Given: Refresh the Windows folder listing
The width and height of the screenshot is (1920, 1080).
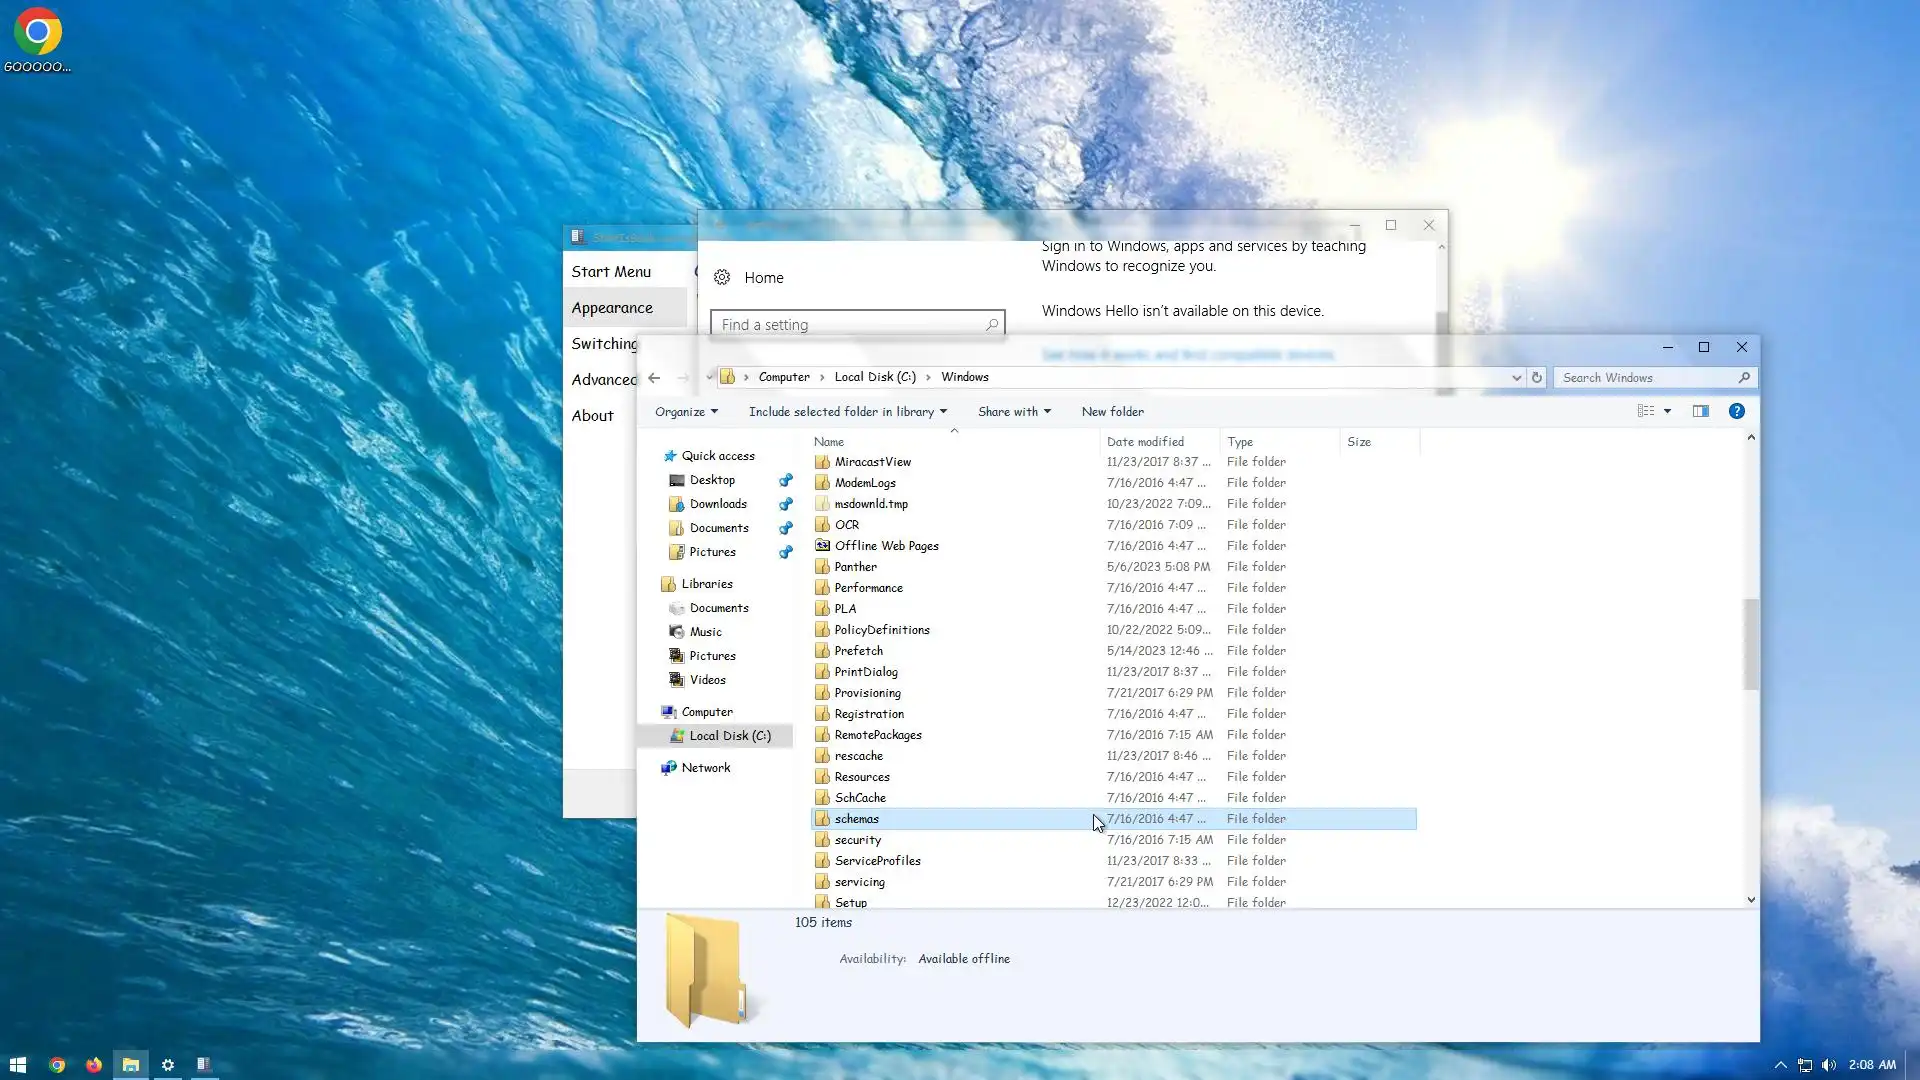Looking at the screenshot, I should (x=1537, y=378).
